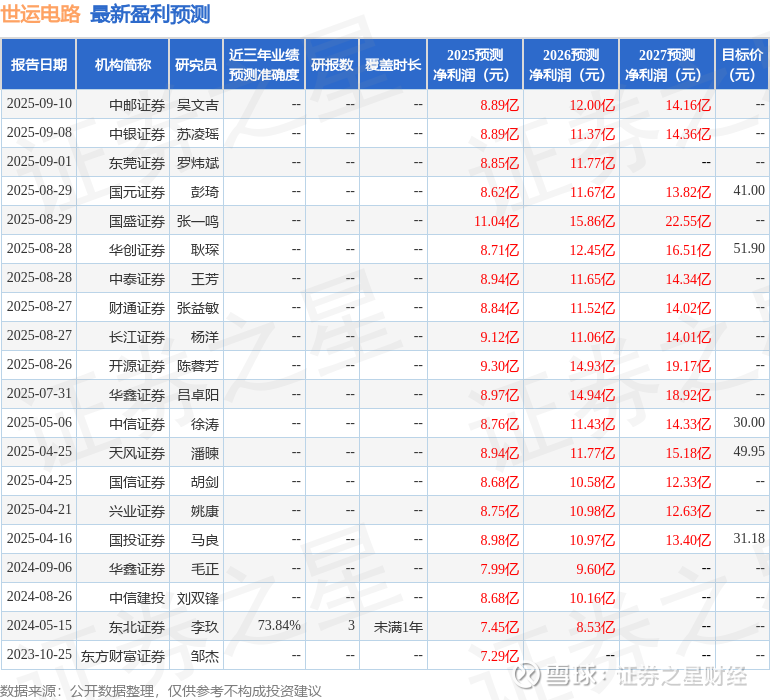The image size is (770, 700).
Task: Click analyst name 刘双锋
Action: [197, 598]
